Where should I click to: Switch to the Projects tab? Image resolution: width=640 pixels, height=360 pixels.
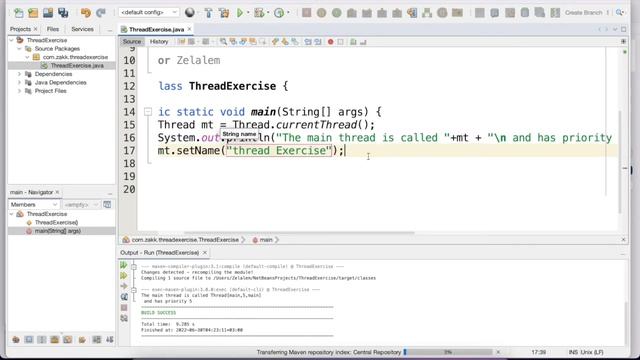coord(20,29)
